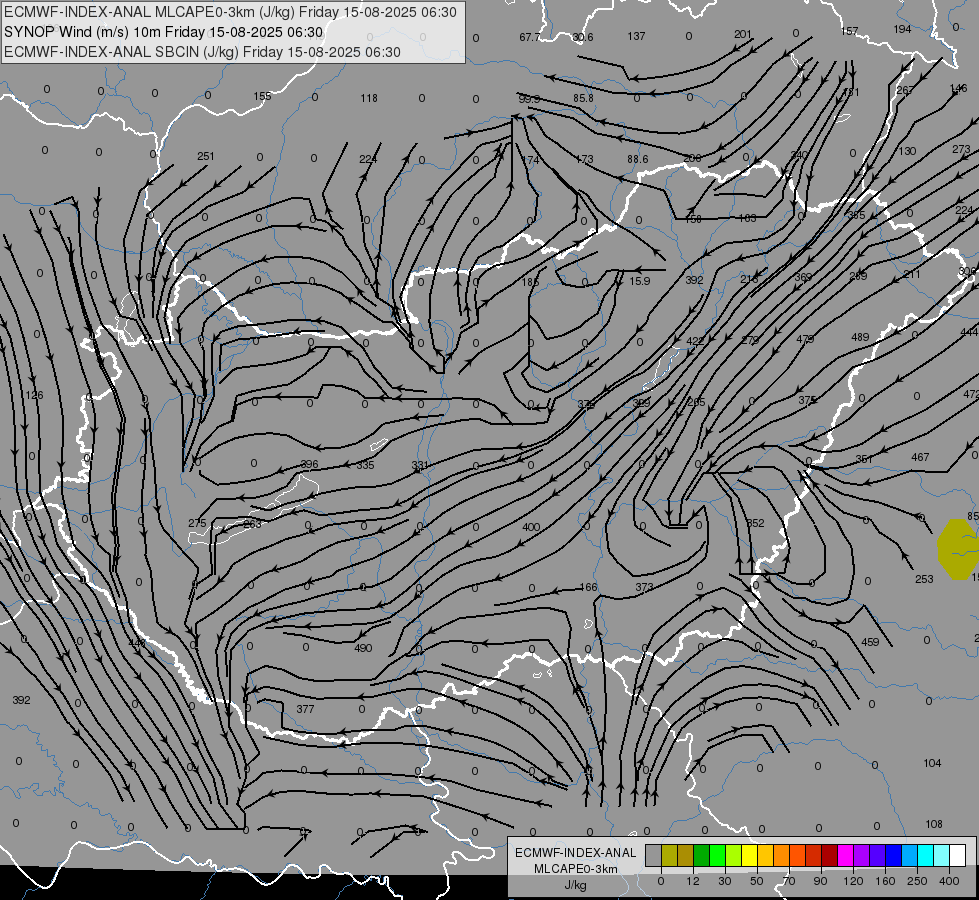
Task: Click the map value '194'
Action: tap(902, 29)
